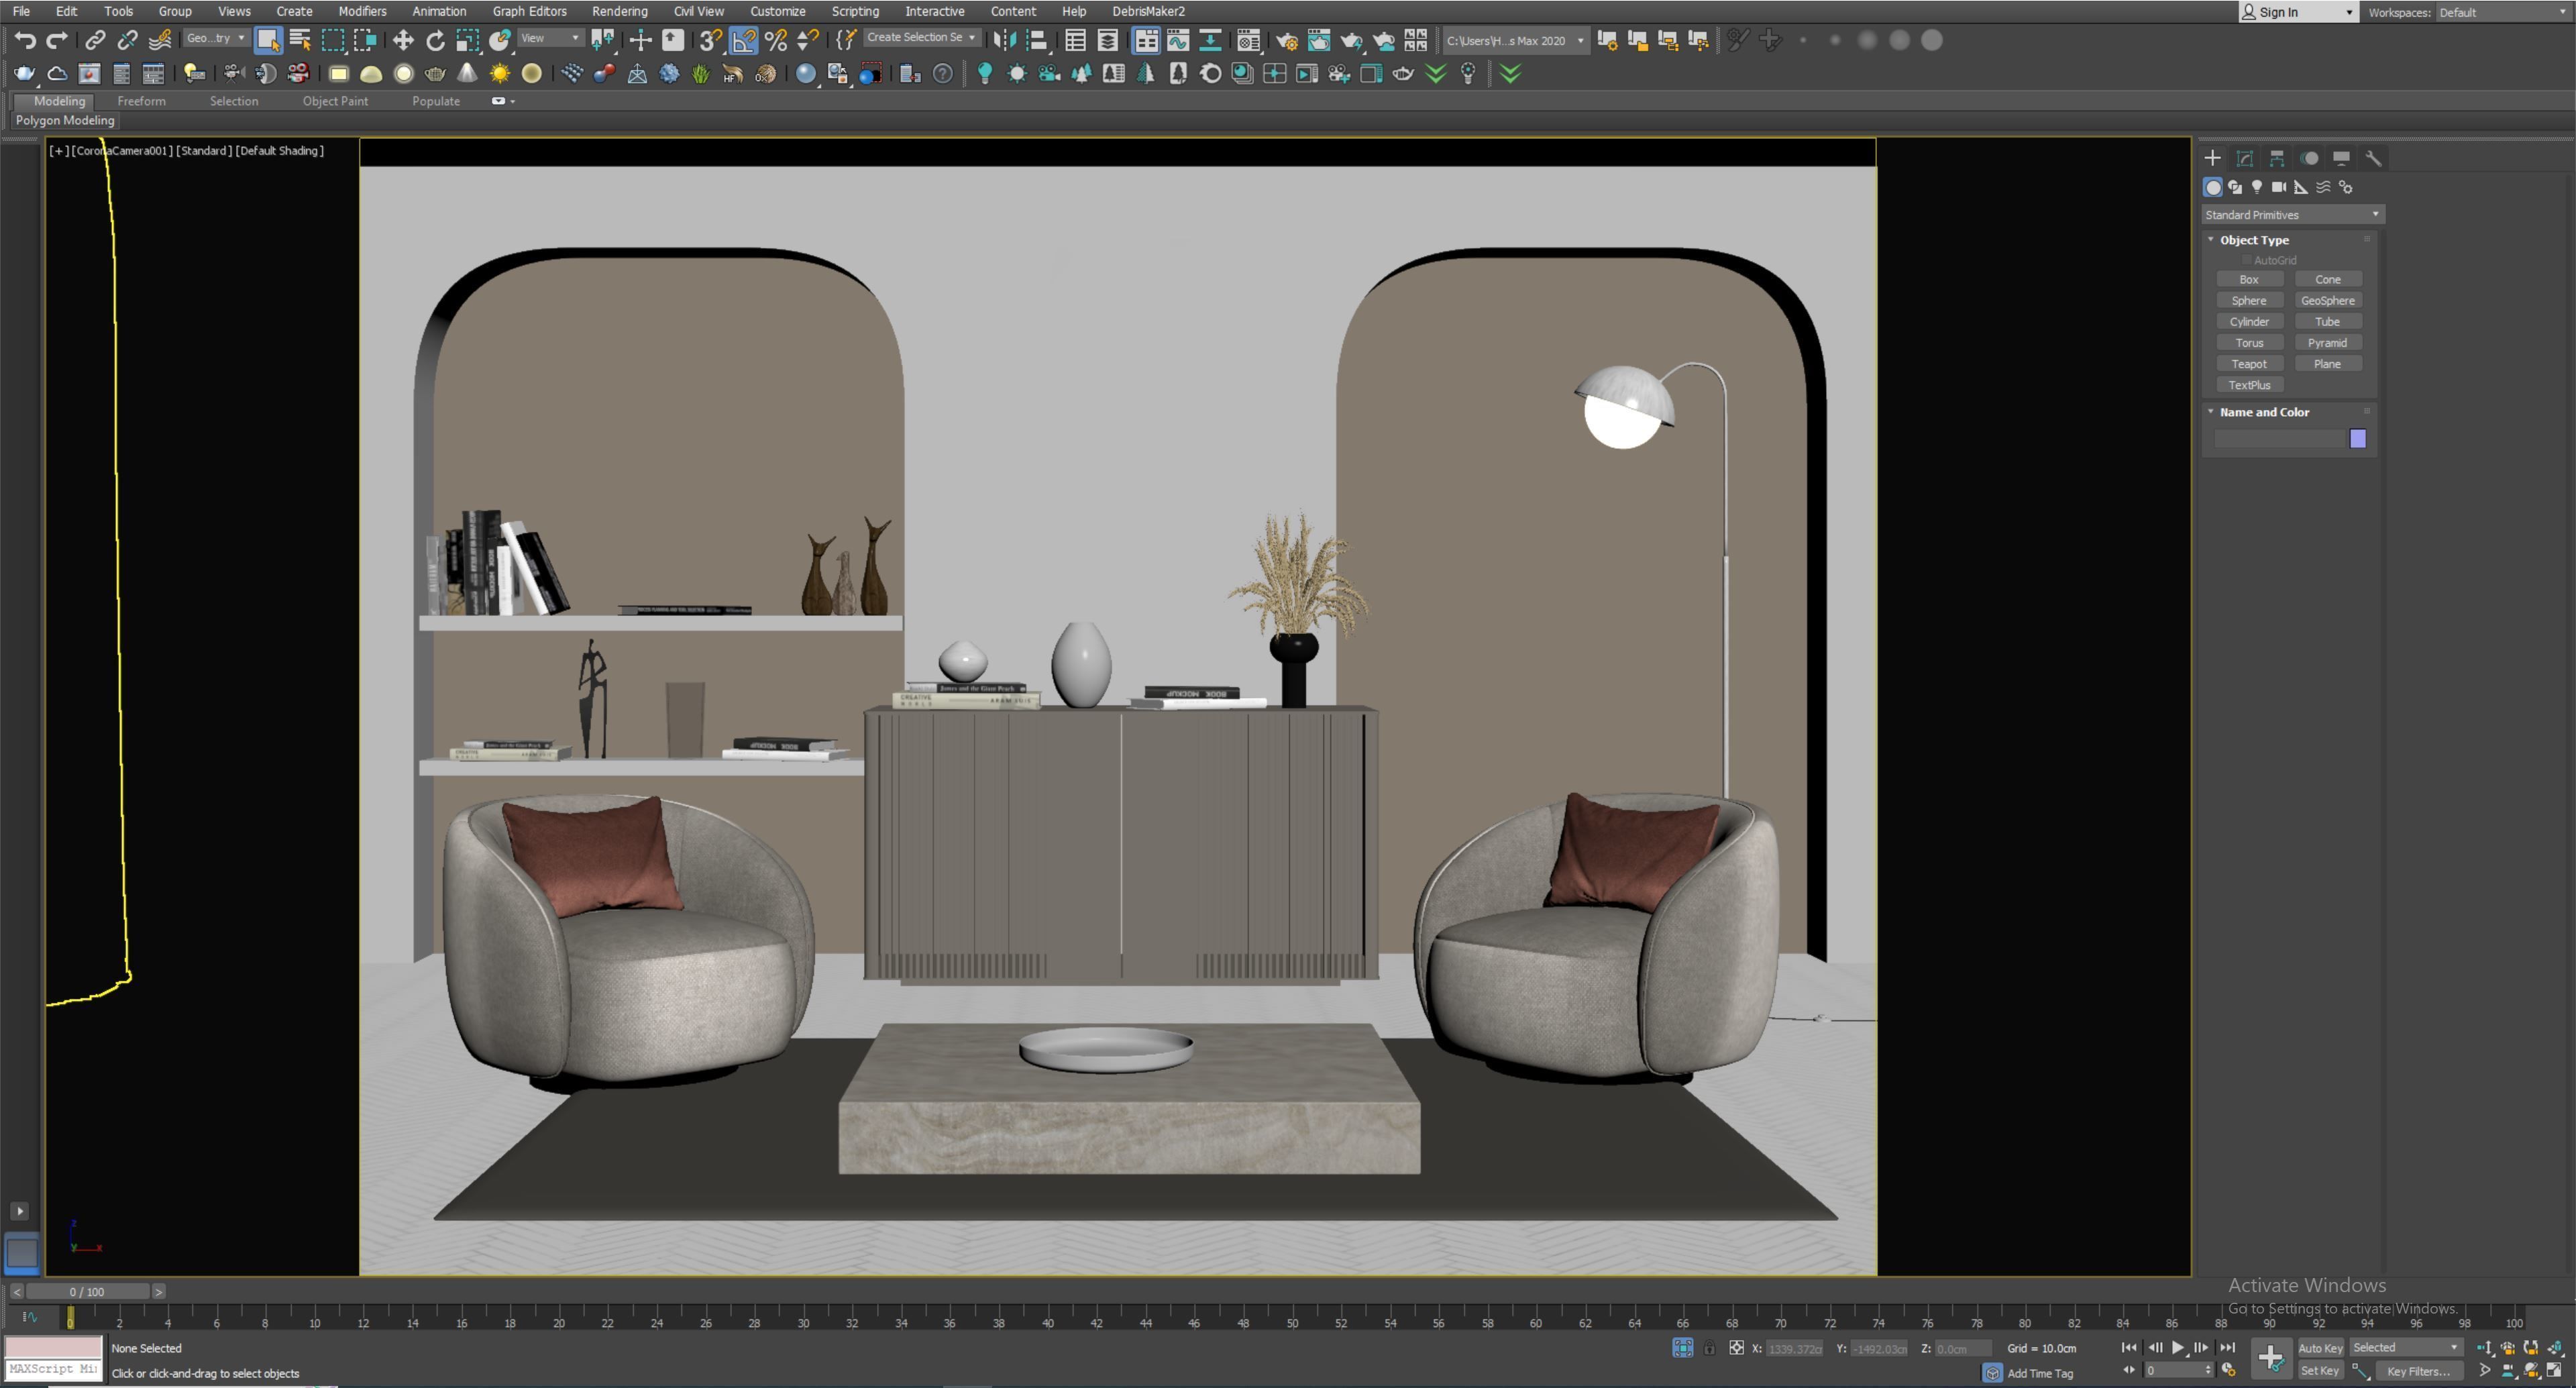Switch to Lights category in Create panel
This screenshot has width=2576, height=1388.
pyautogui.click(x=2256, y=187)
